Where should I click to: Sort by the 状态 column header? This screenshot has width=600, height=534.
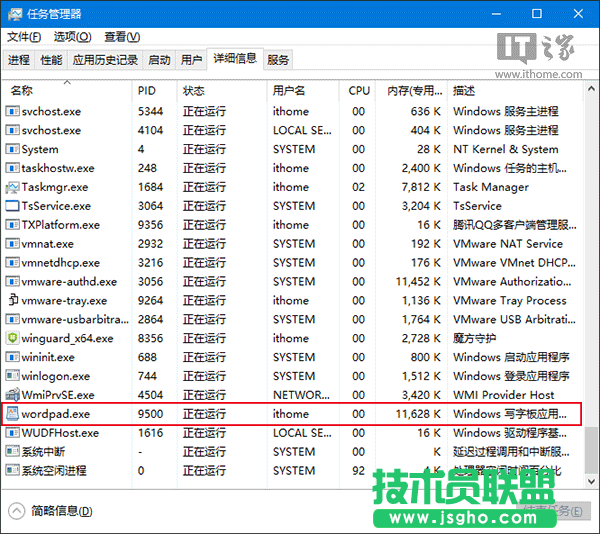pyautogui.click(x=222, y=91)
